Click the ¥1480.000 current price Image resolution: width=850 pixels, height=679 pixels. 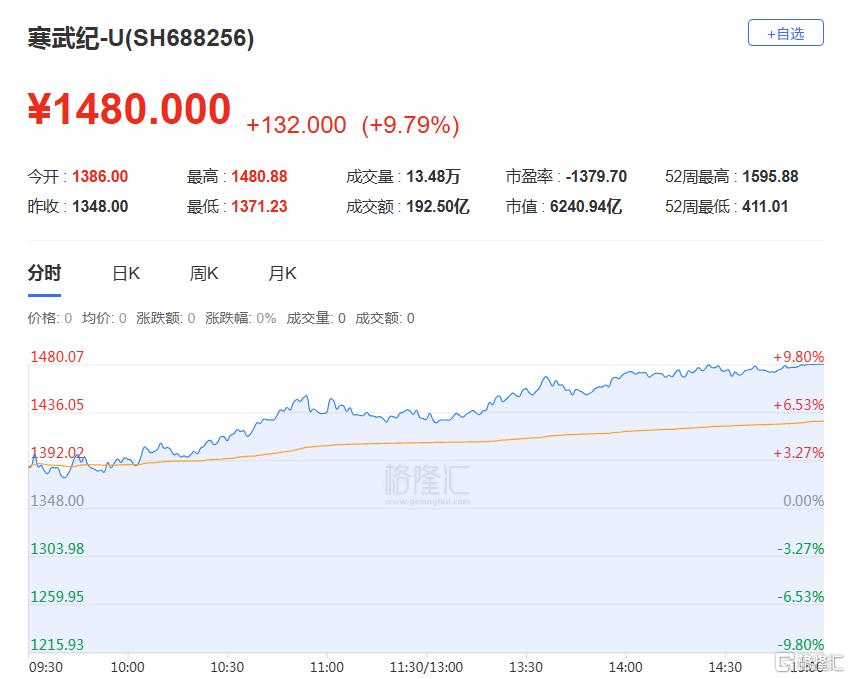(129, 110)
